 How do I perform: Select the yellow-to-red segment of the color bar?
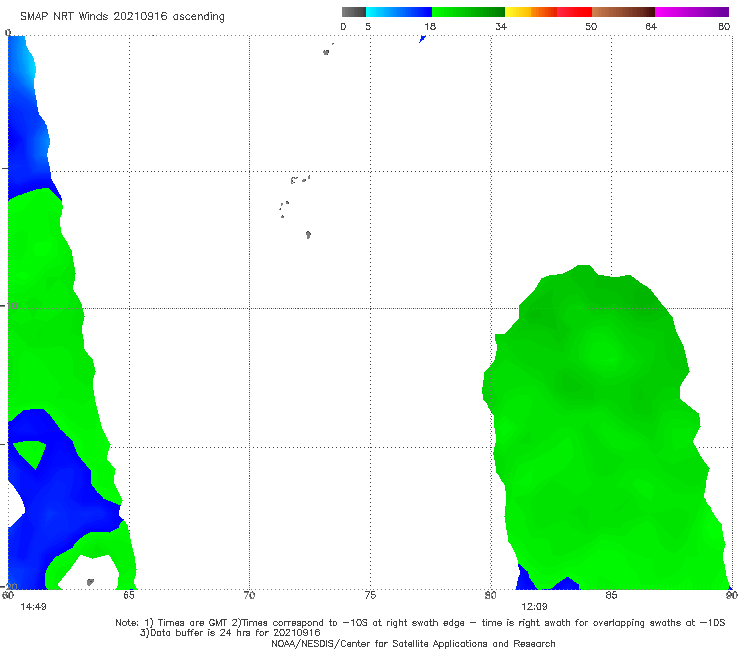[548, 12]
